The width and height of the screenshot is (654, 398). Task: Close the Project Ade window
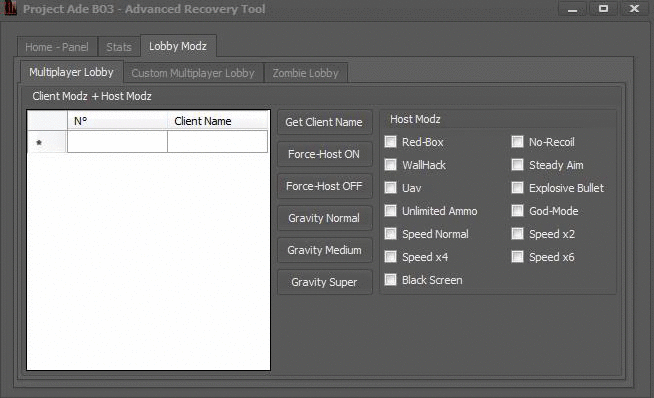(634, 8)
